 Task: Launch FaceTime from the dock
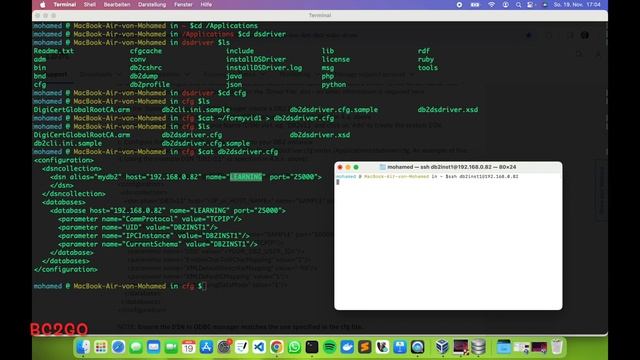(x=171, y=347)
